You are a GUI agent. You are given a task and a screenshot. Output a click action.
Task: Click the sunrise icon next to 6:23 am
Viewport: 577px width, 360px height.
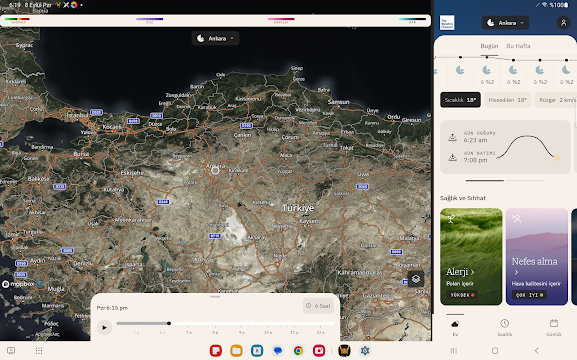click(453, 137)
